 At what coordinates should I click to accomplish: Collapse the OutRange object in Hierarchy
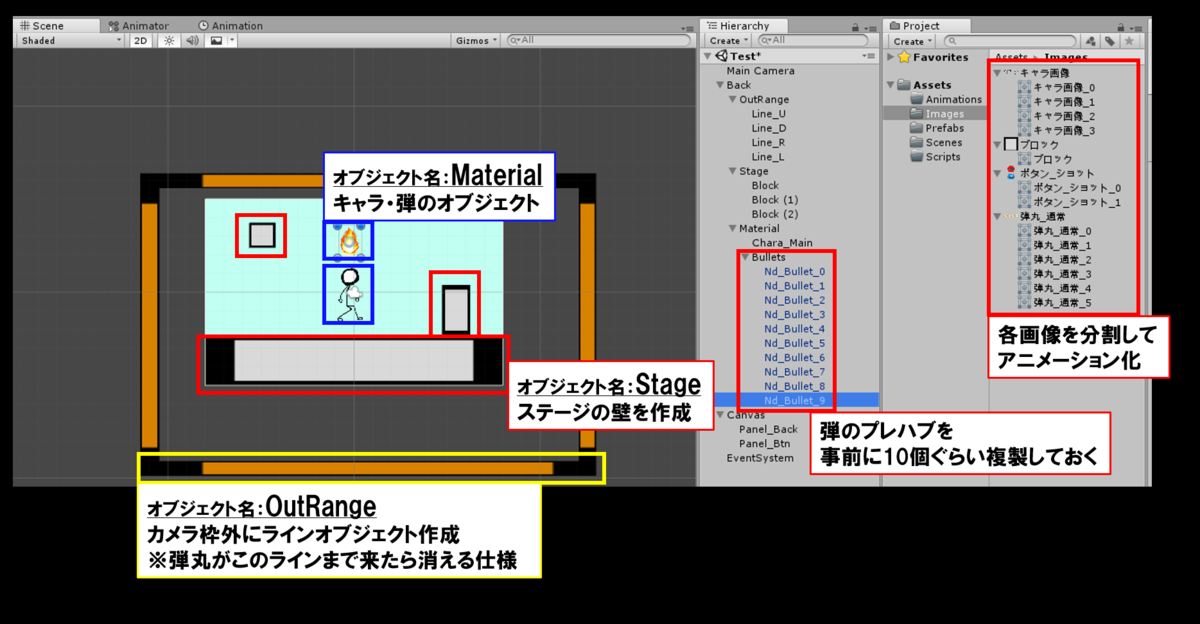pyautogui.click(x=733, y=99)
